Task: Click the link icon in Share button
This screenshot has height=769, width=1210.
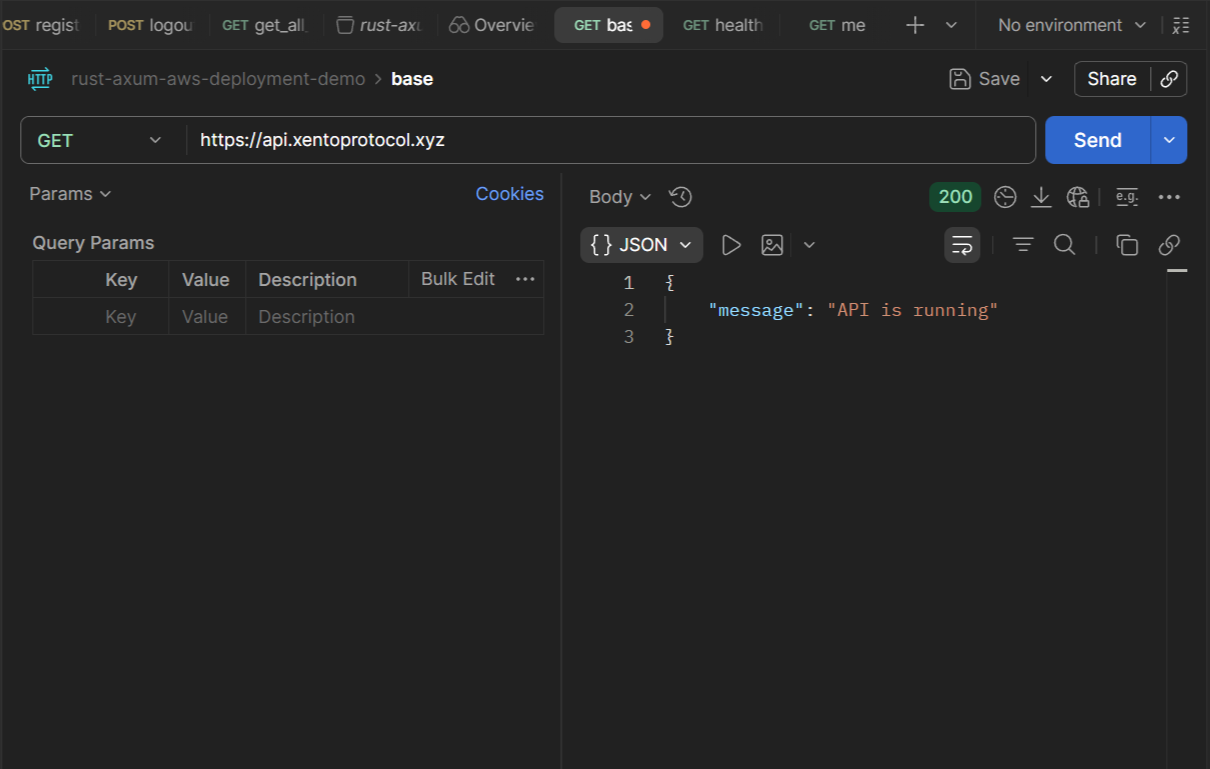Action: point(1169,79)
